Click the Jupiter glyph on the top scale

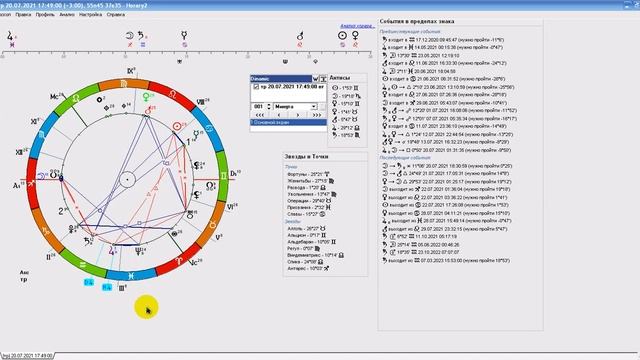[x=9, y=36]
